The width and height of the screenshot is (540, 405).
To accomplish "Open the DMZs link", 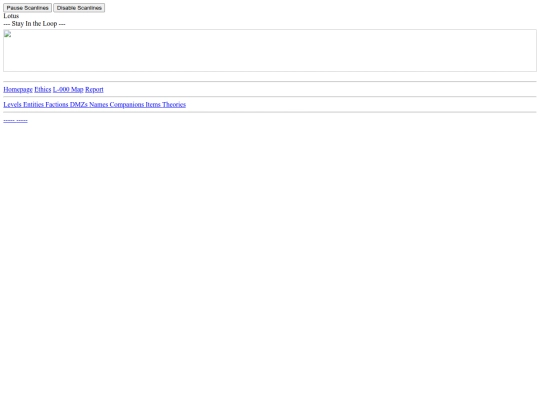I will click(x=79, y=105).
